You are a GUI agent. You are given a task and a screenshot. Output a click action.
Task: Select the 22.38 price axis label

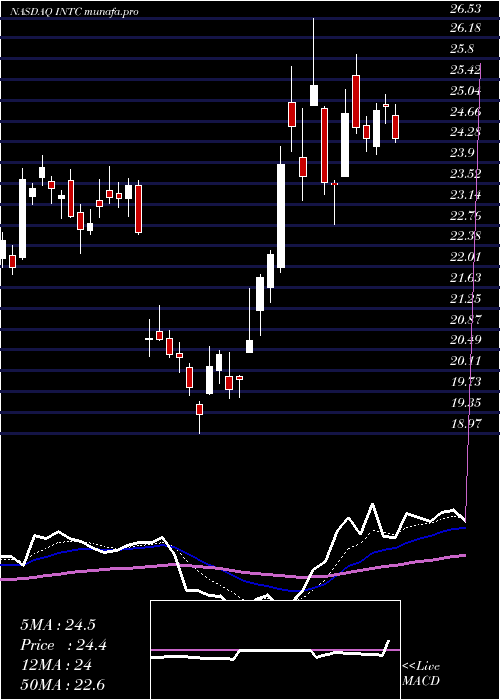465,236
